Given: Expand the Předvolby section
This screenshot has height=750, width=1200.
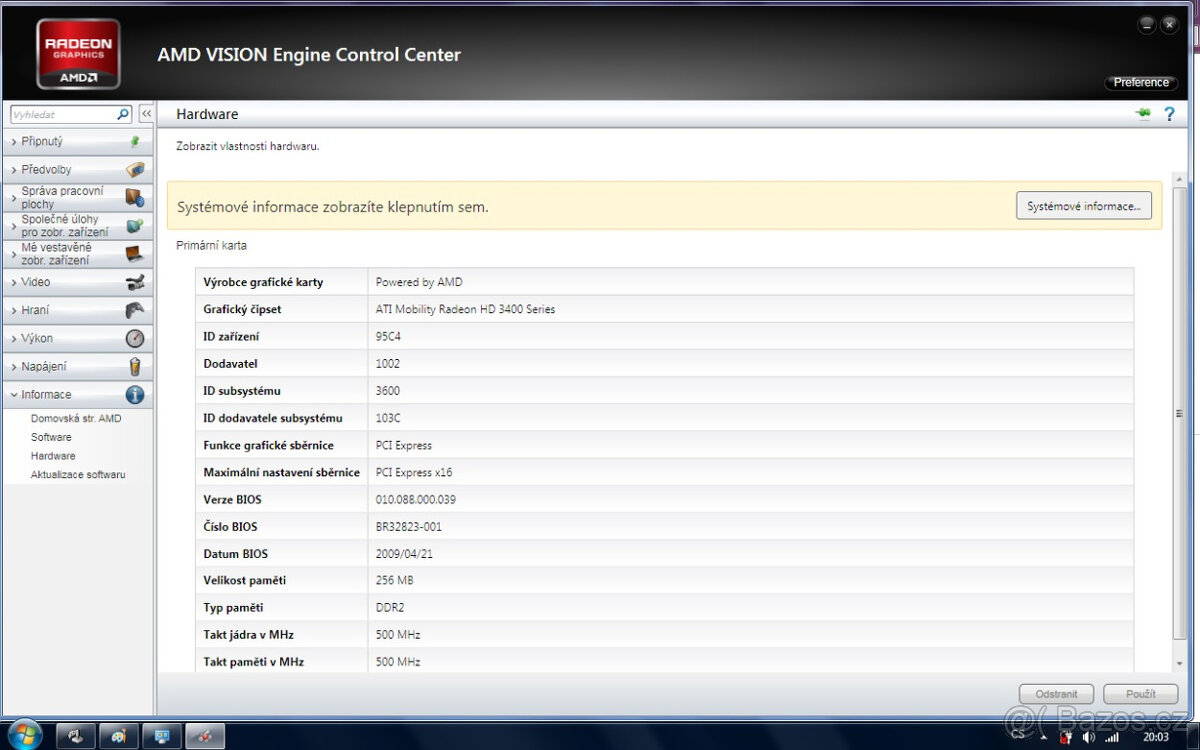Looking at the screenshot, I should click(x=47, y=170).
